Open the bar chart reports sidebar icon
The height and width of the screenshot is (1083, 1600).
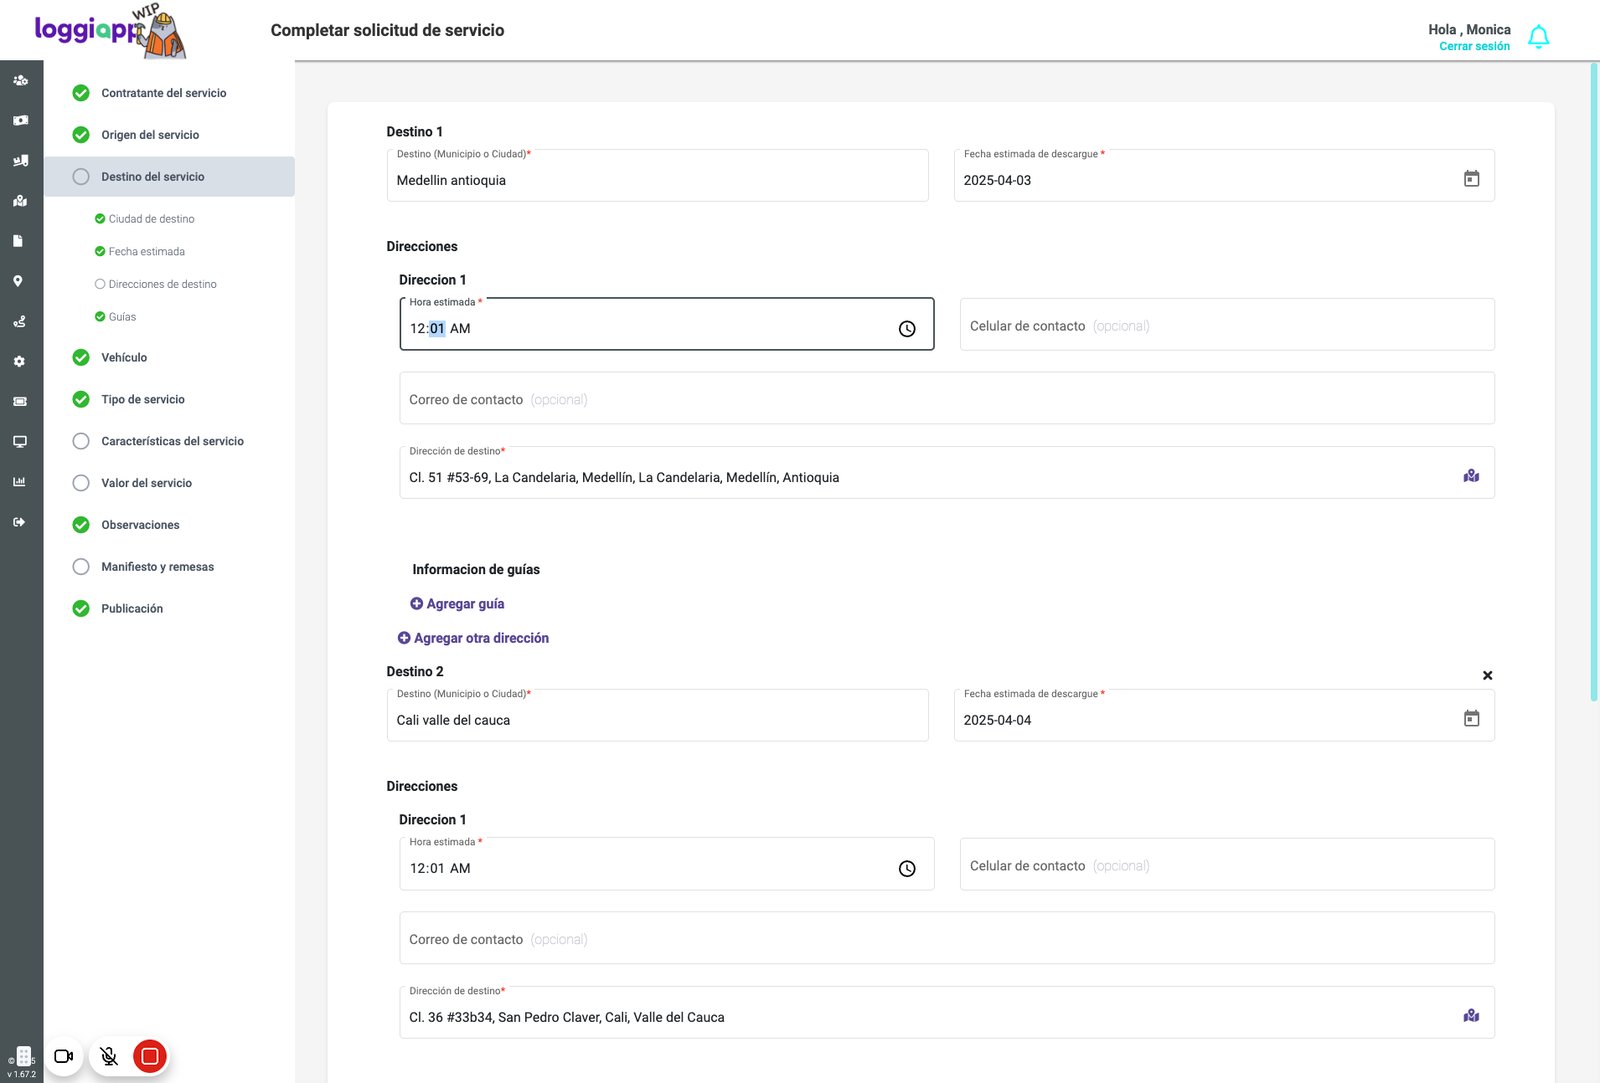tap(19, 482)
